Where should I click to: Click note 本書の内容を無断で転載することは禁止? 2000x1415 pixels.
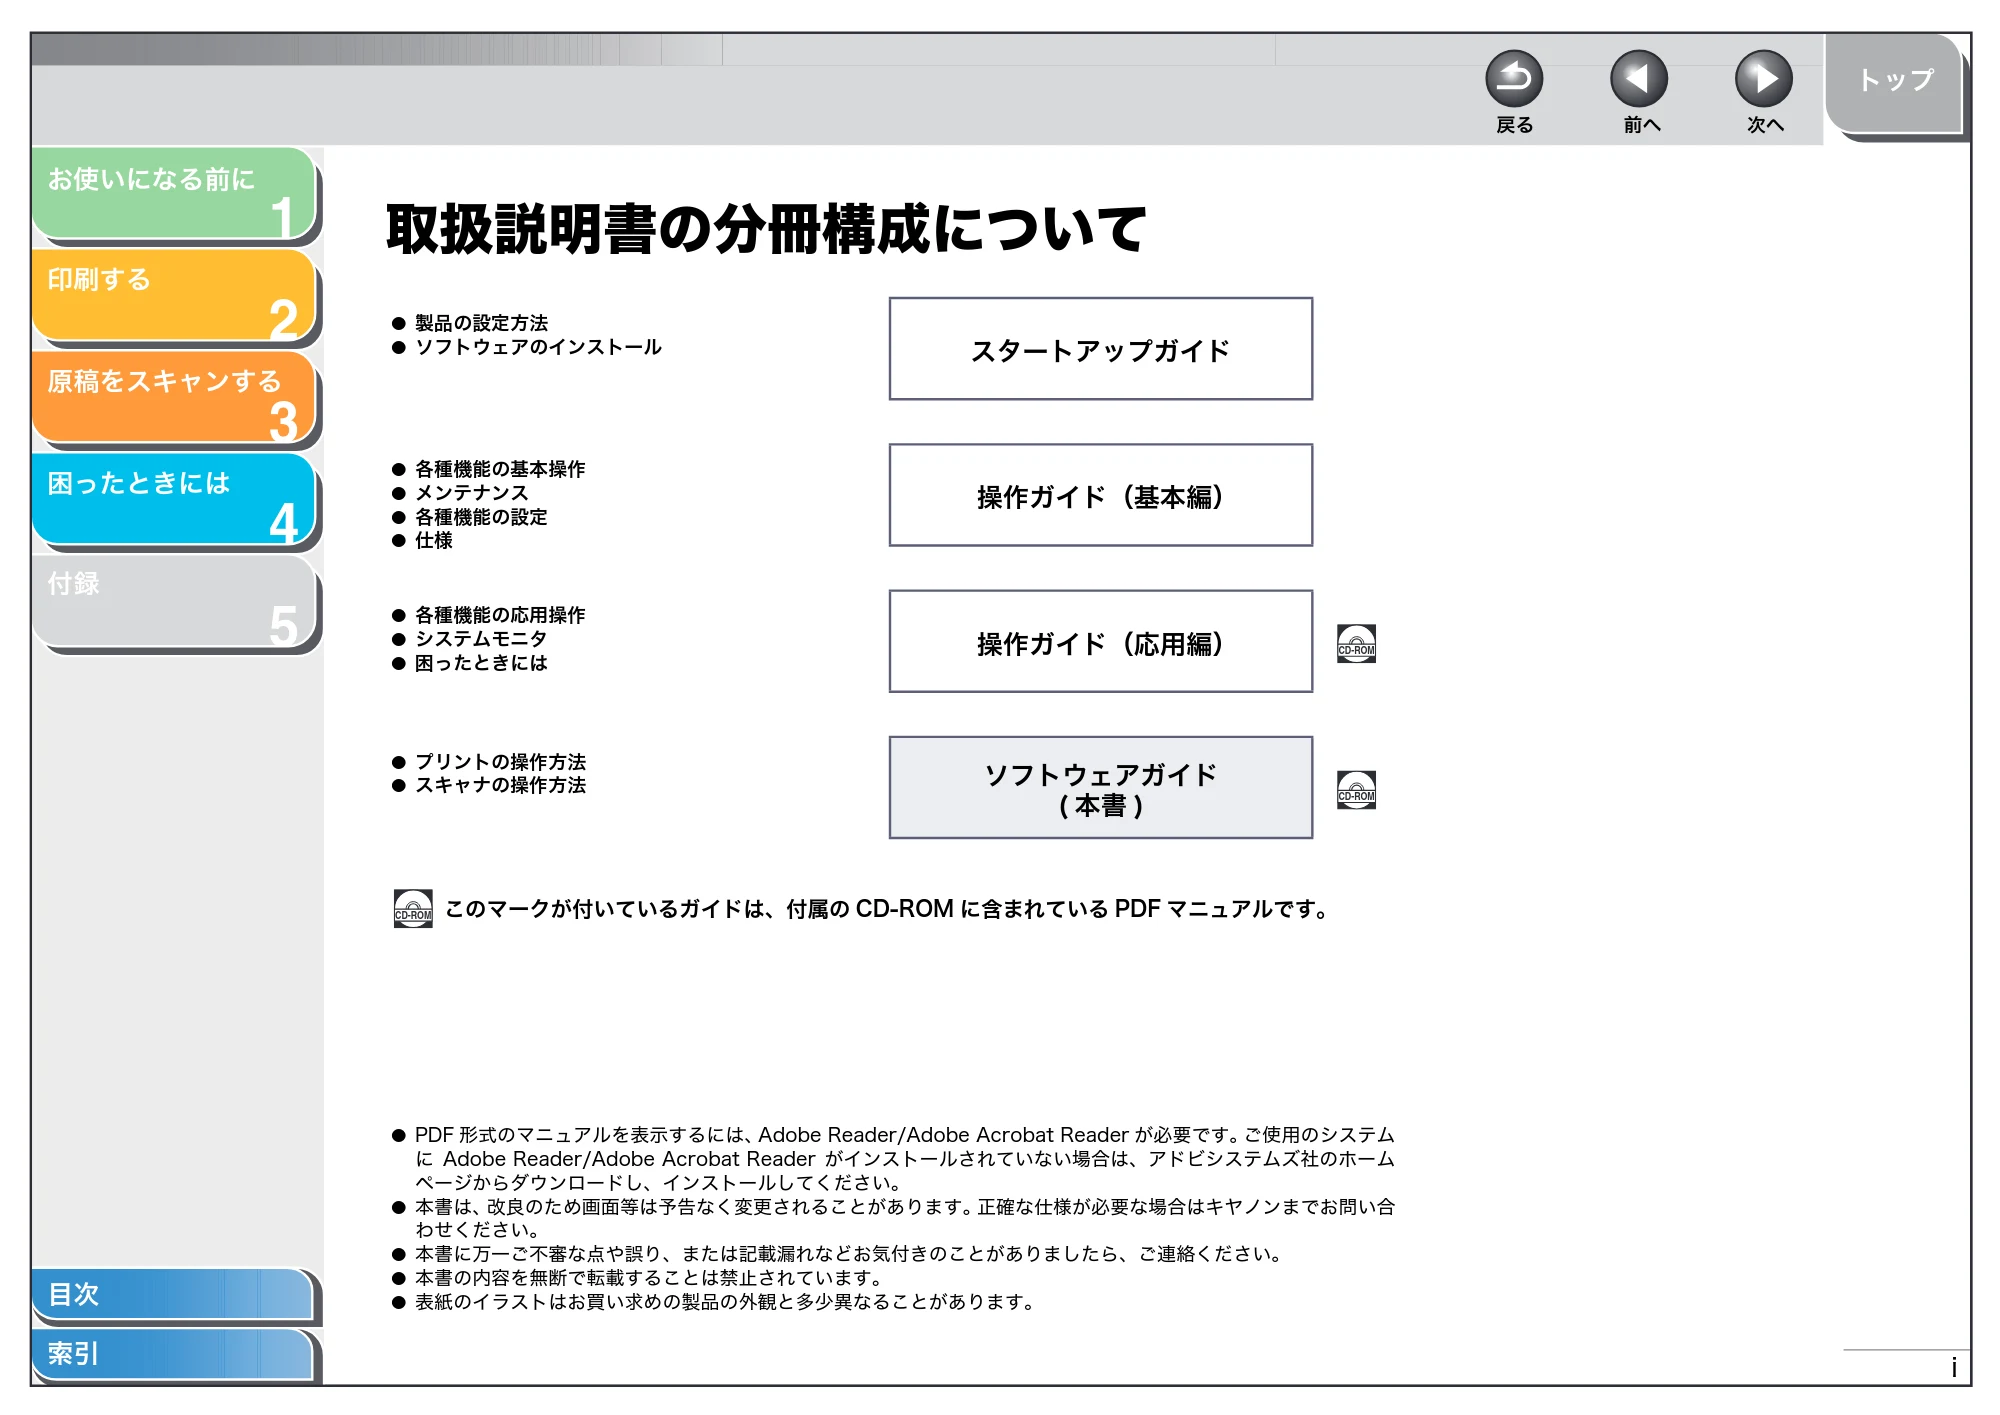click(x=650, y=1278)
